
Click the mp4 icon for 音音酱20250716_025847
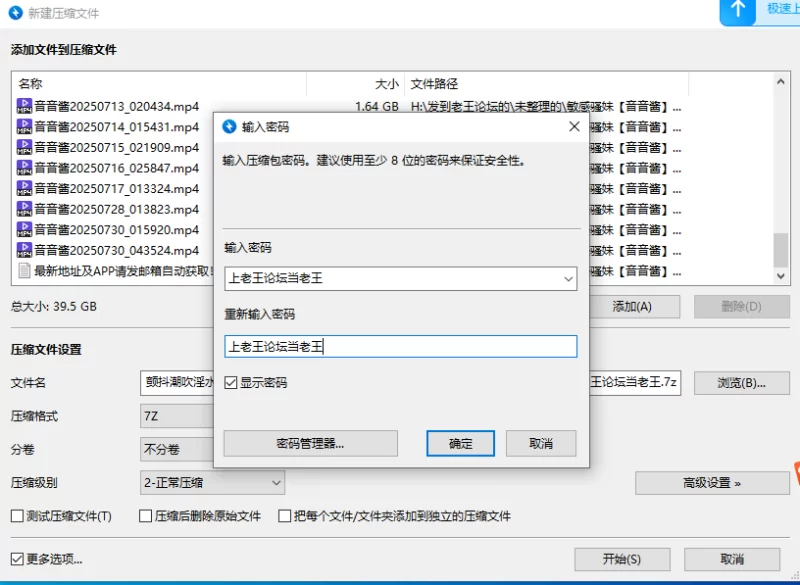(x=24, y=168)
